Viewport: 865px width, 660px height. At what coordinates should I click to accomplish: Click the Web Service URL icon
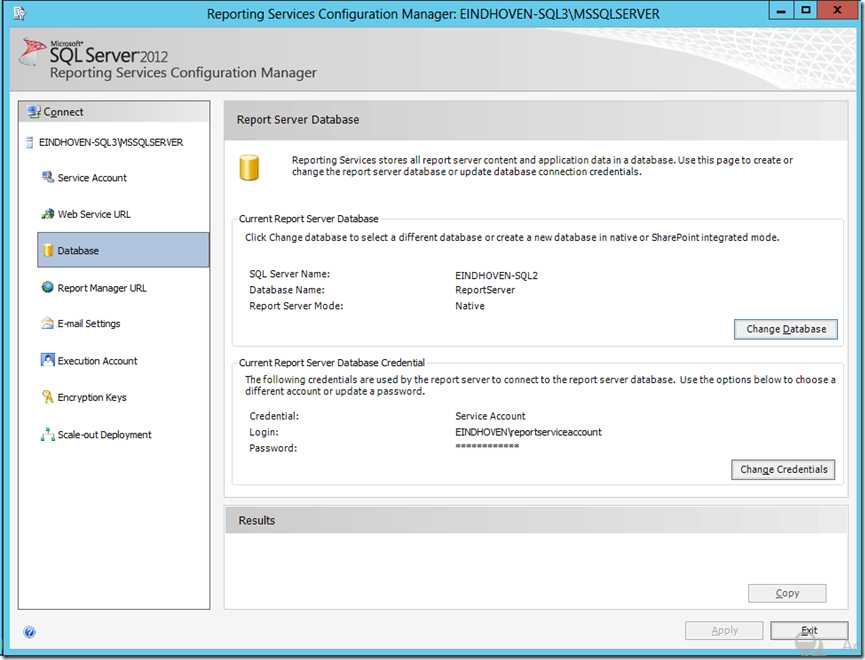click(x=47, y=214)
